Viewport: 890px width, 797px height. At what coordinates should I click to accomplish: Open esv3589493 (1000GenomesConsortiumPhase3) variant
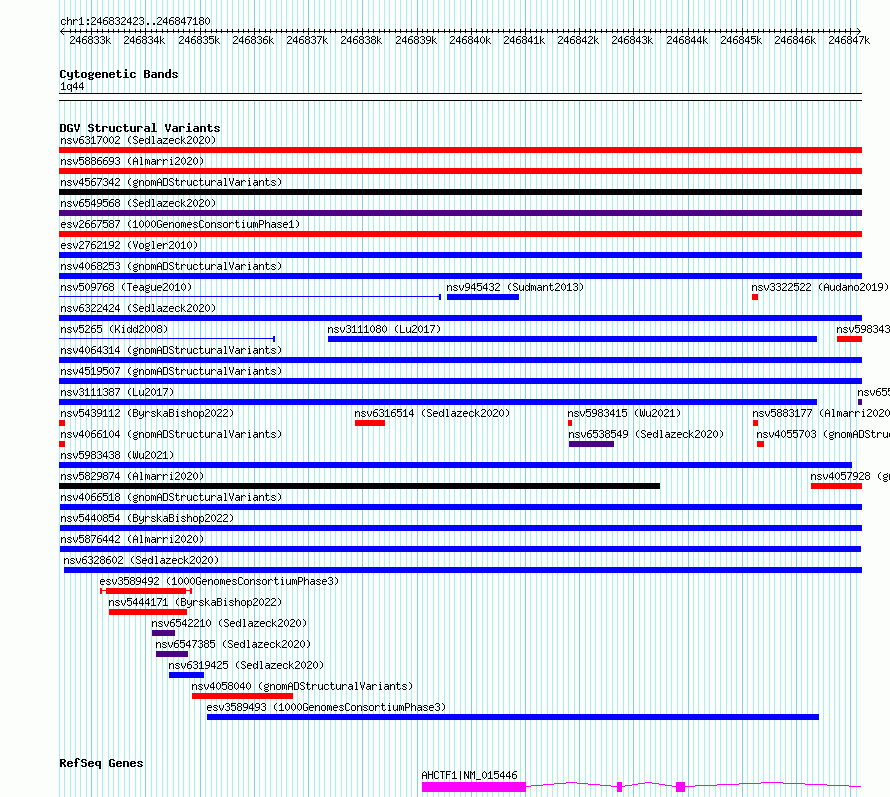(x=326, y=707)
